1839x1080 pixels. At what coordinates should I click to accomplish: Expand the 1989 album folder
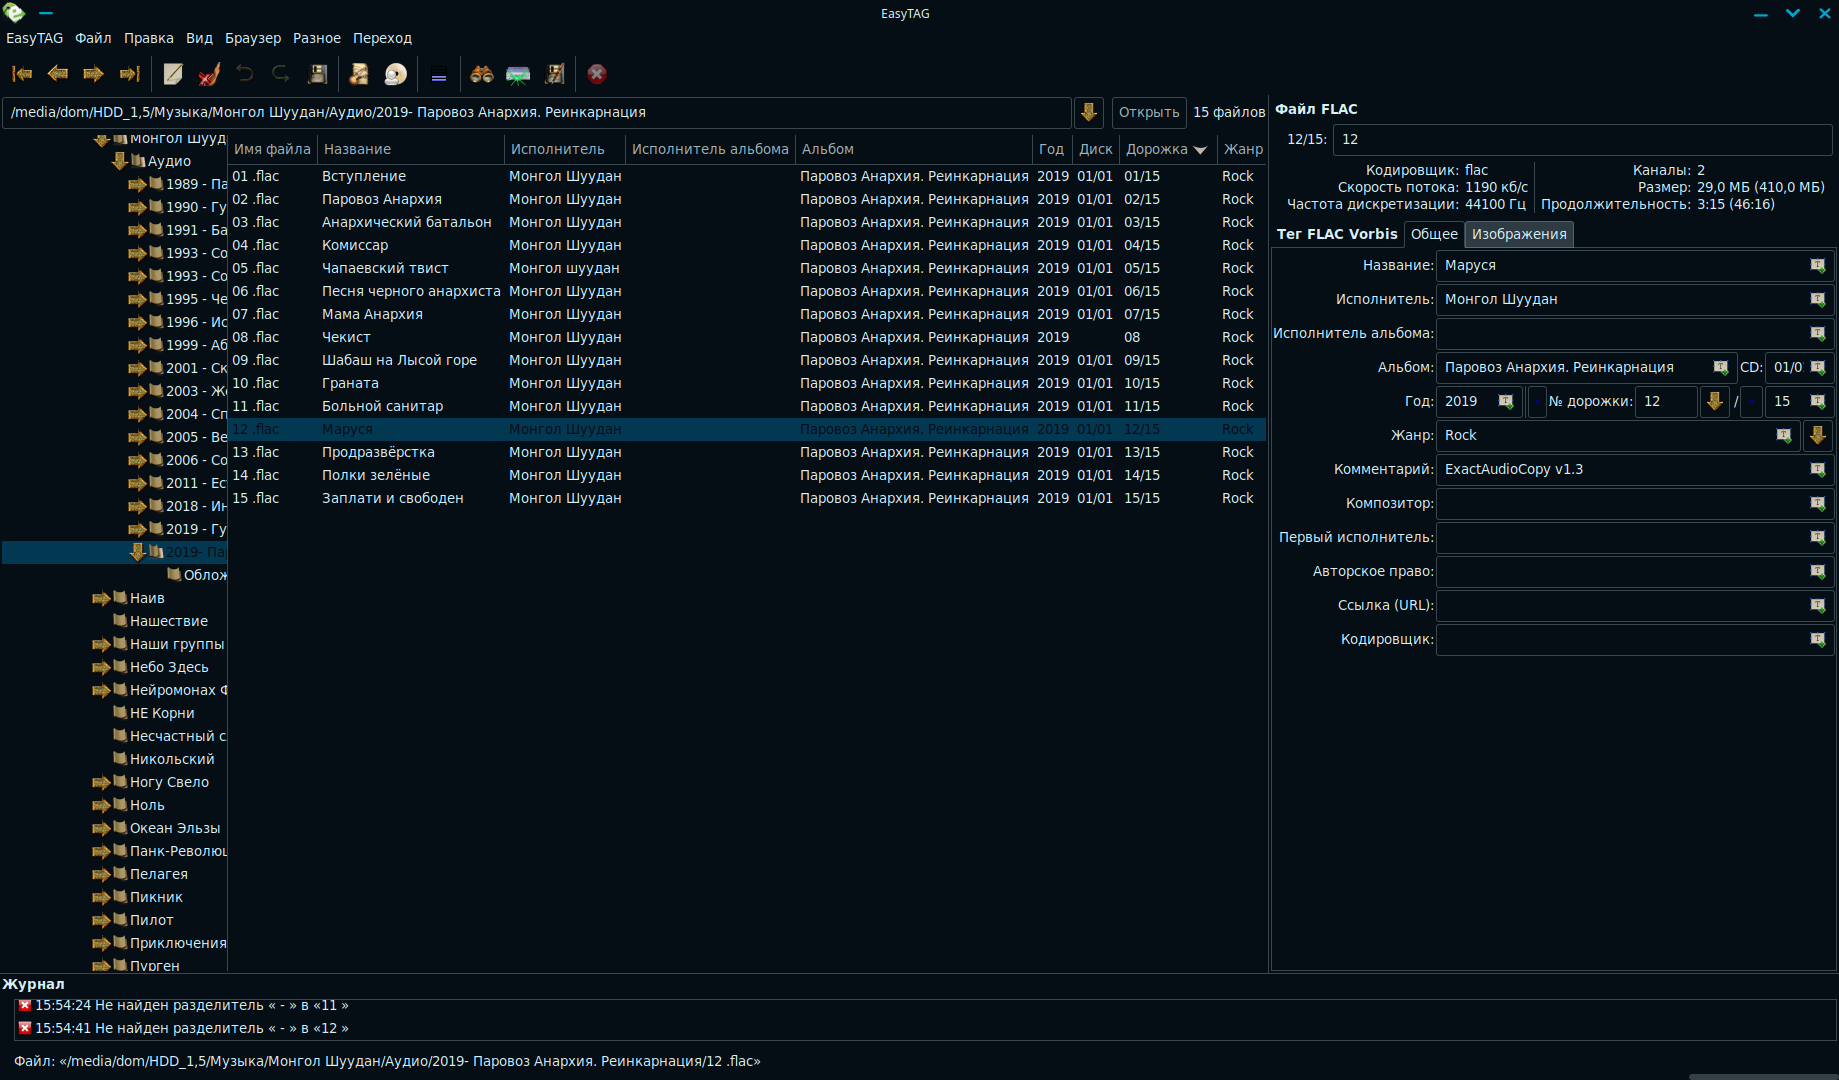137,184
